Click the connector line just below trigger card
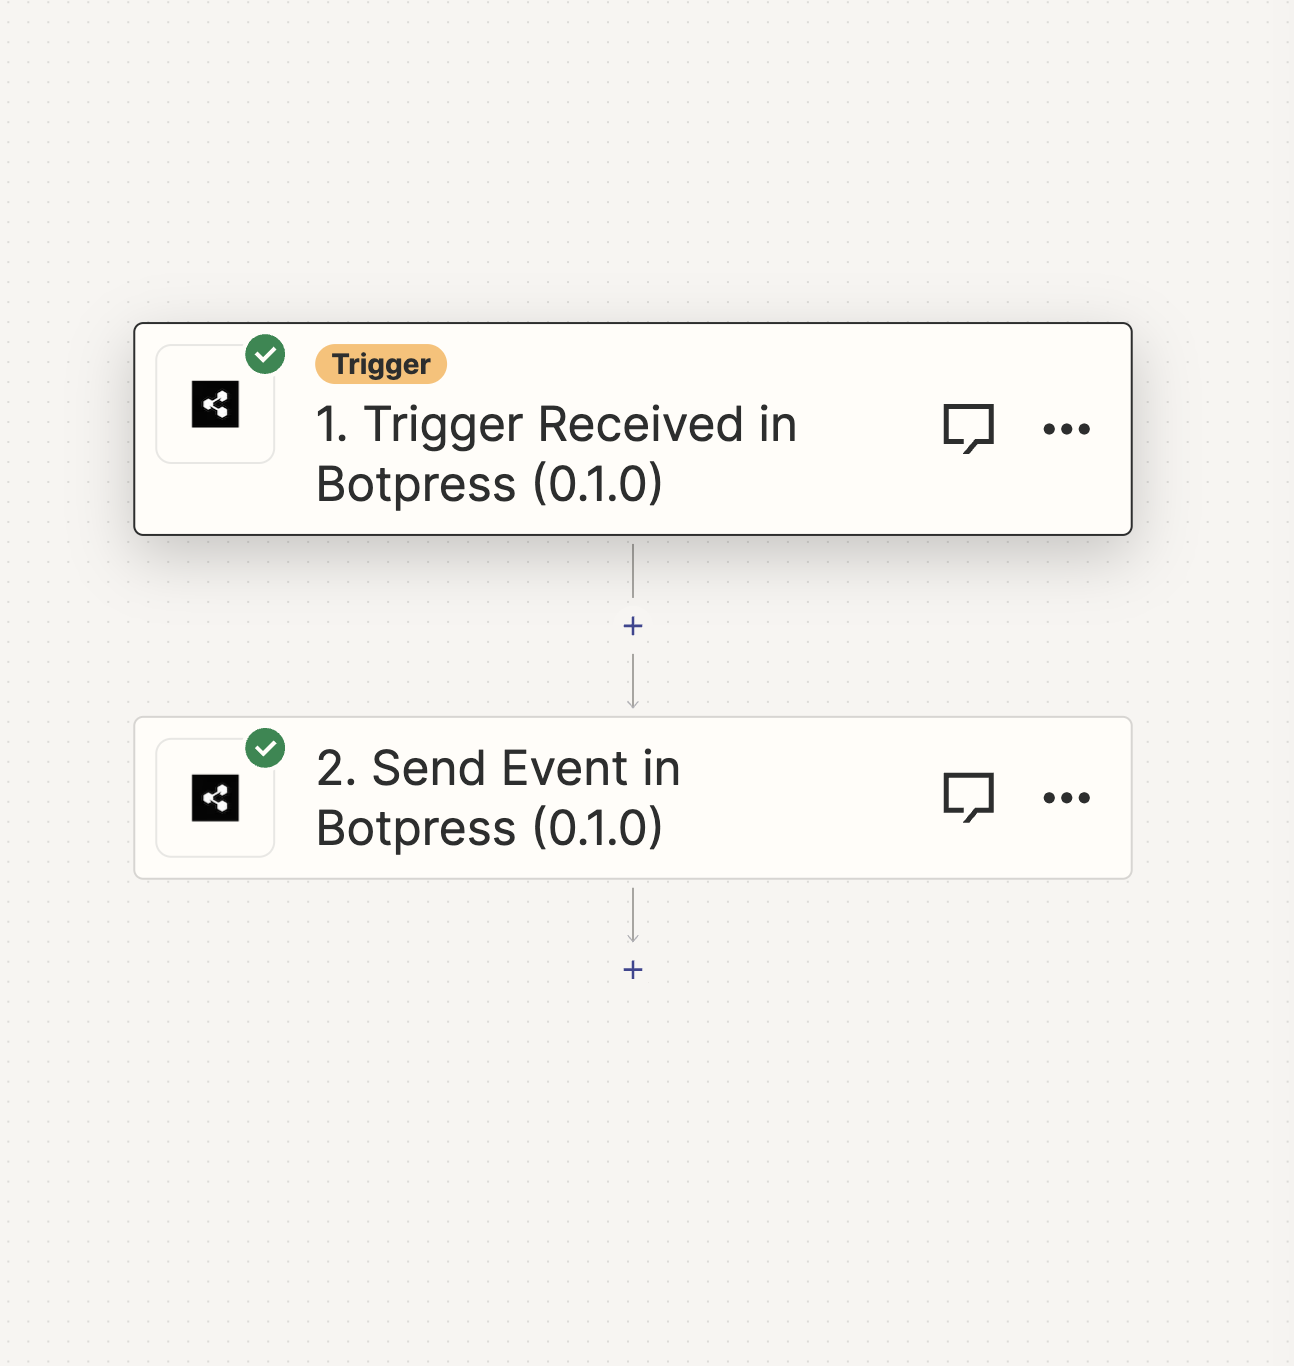 633,571
